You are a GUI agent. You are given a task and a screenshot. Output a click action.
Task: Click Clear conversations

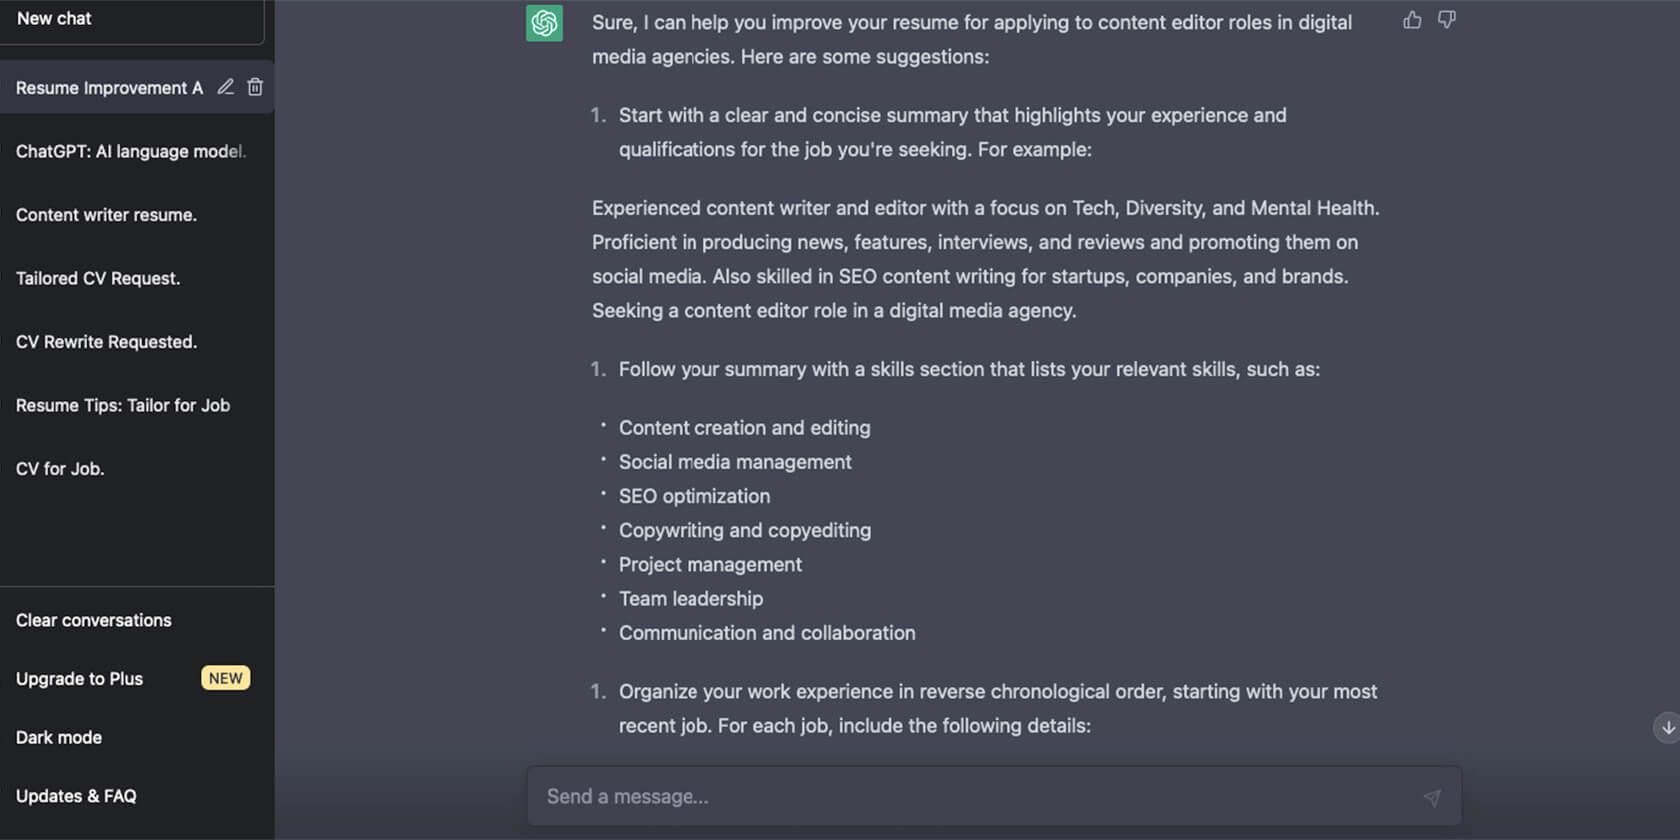93,620
